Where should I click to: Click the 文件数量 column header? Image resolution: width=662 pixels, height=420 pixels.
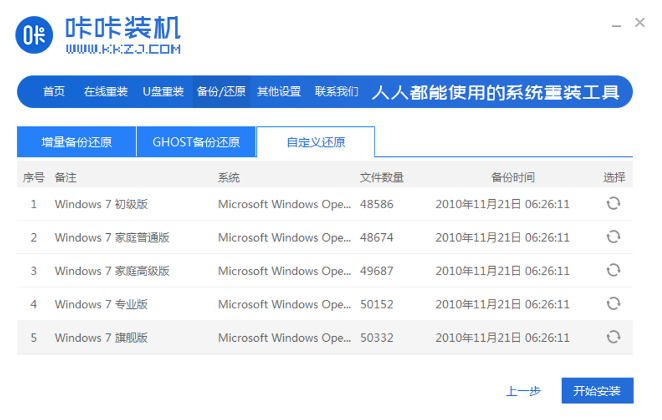[382, 177]
